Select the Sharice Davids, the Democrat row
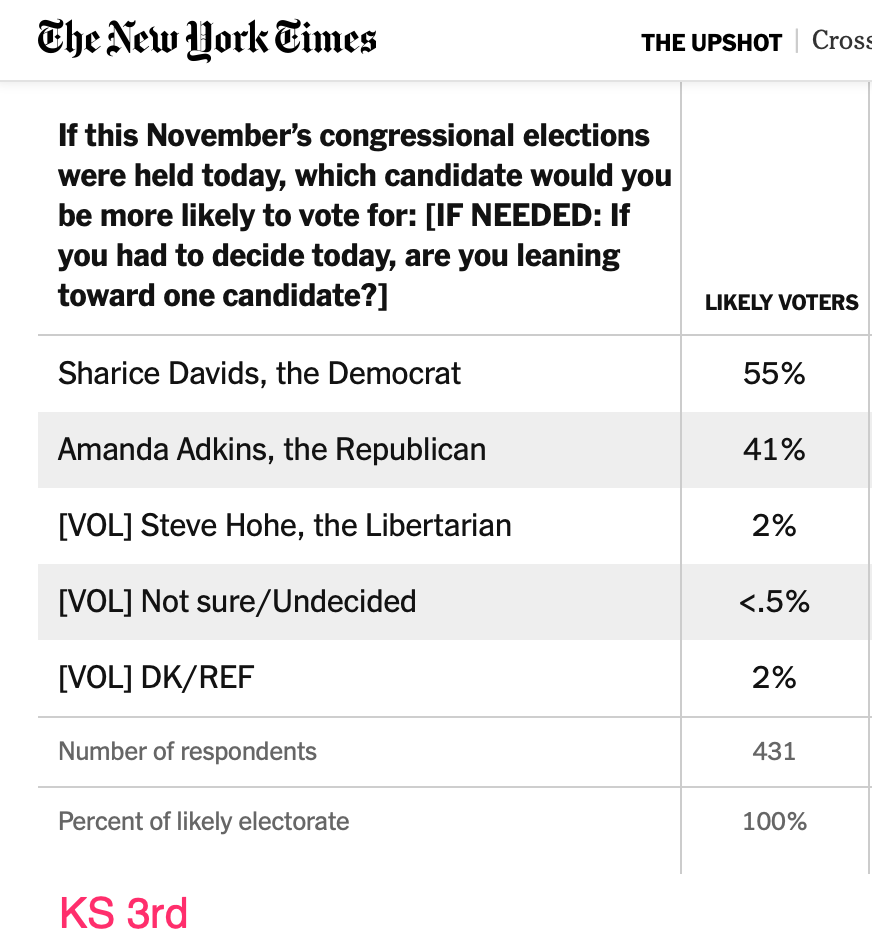The height and width of the screenshot is (948, 872). [x=259, y=373]
